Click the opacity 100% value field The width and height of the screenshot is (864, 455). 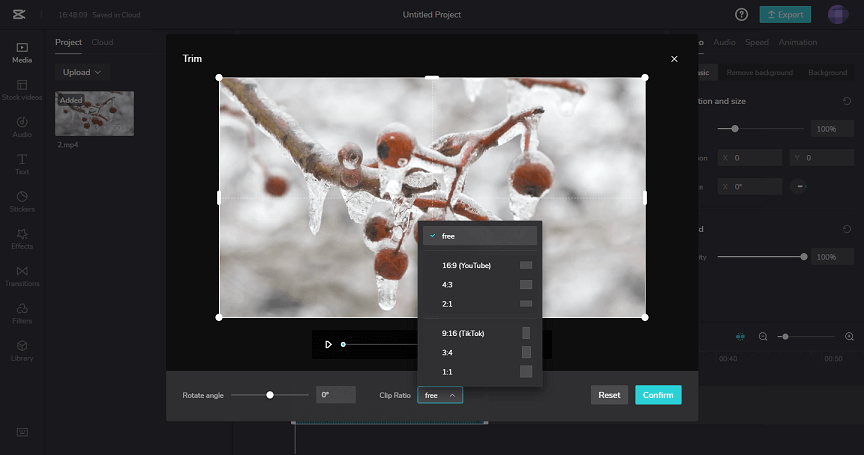pyautogui.click(x=832, y=257)
